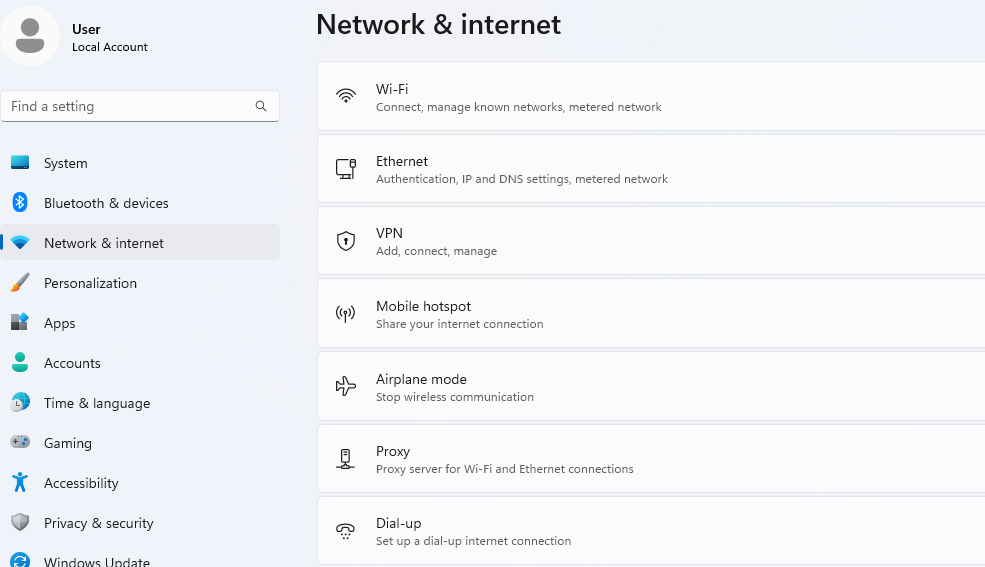The image size is (985, 567).
Task: Click the Wi-Fi signal icon
Action: 346,96
